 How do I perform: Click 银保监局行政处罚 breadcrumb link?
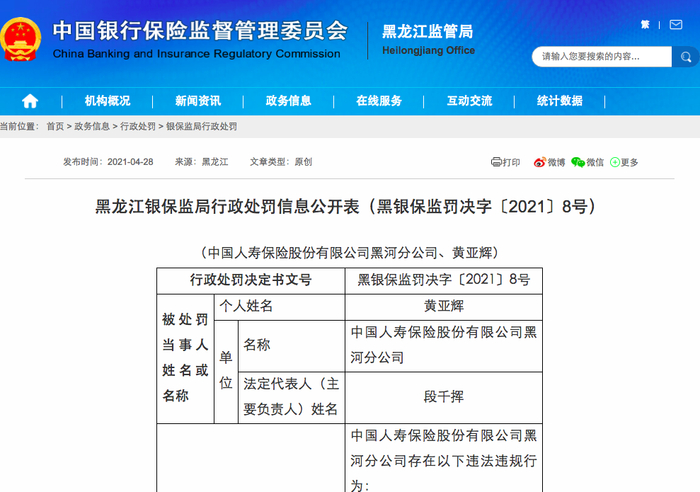tap(201, 126)
